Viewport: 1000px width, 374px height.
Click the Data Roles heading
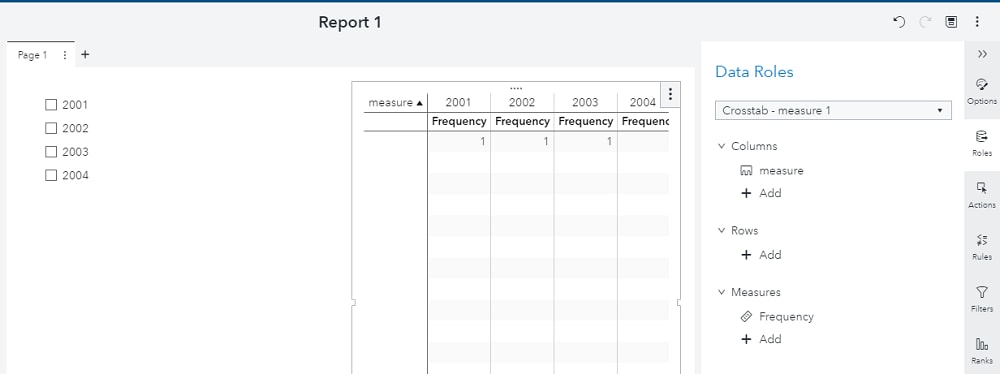pyautogui.click(x=754, y=71)
